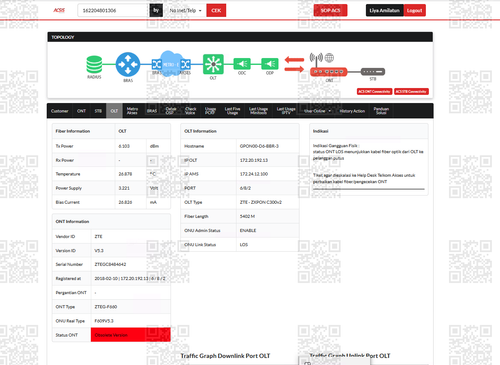Viewport: 500px width, 365px height.
Task: Click the TOPOLOGY panel header
Action: 240,37
